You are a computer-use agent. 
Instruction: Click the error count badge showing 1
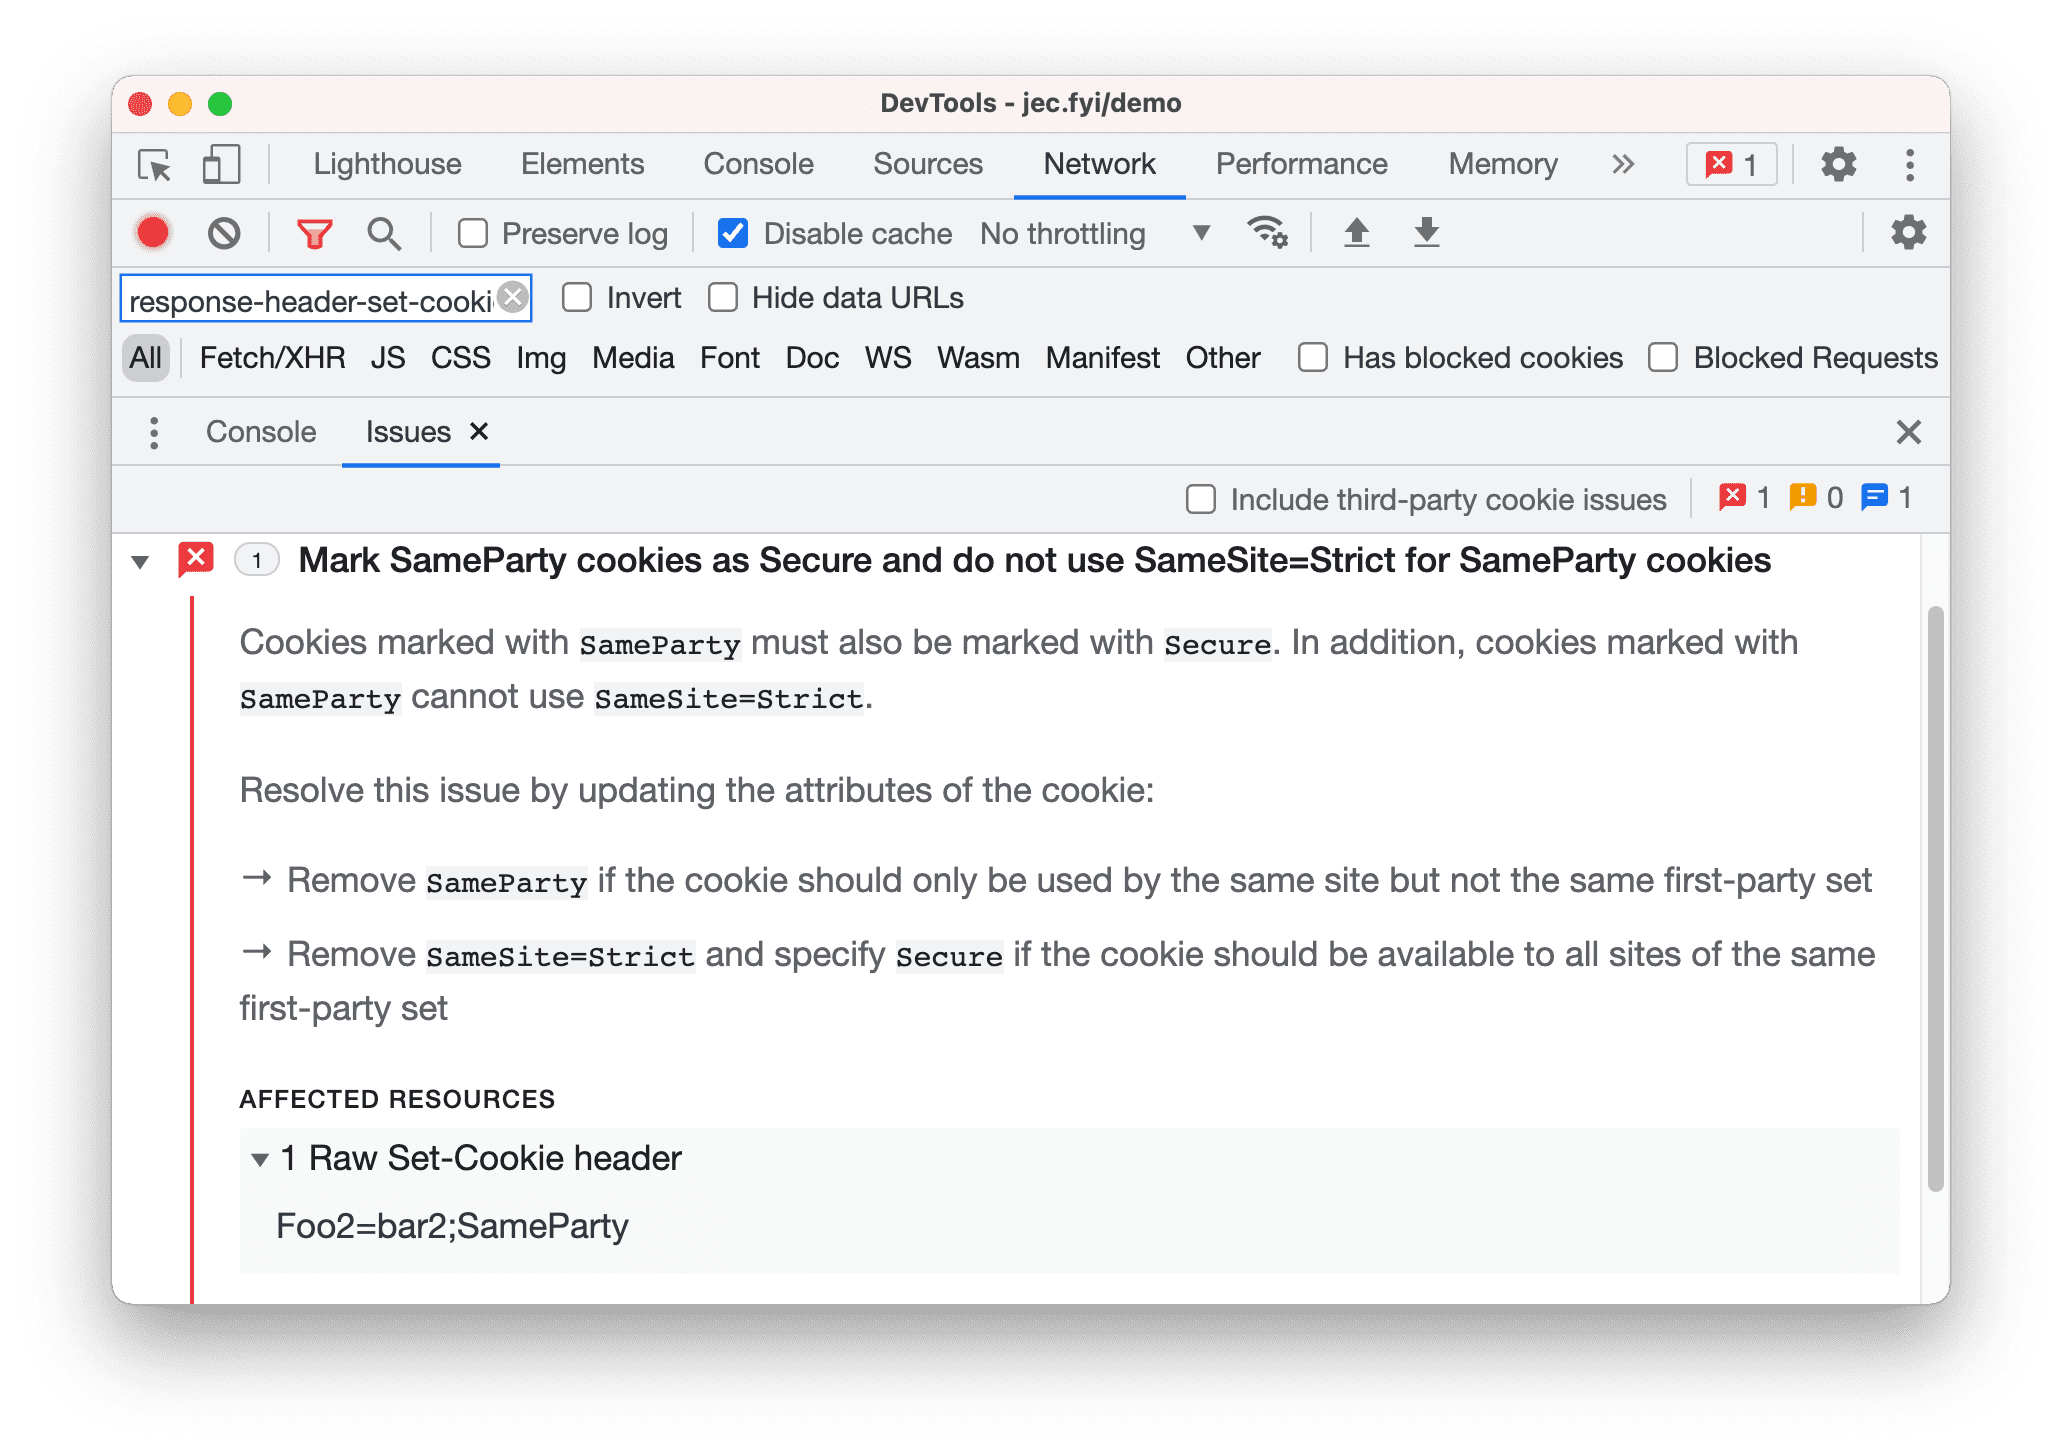point(1730,165)
